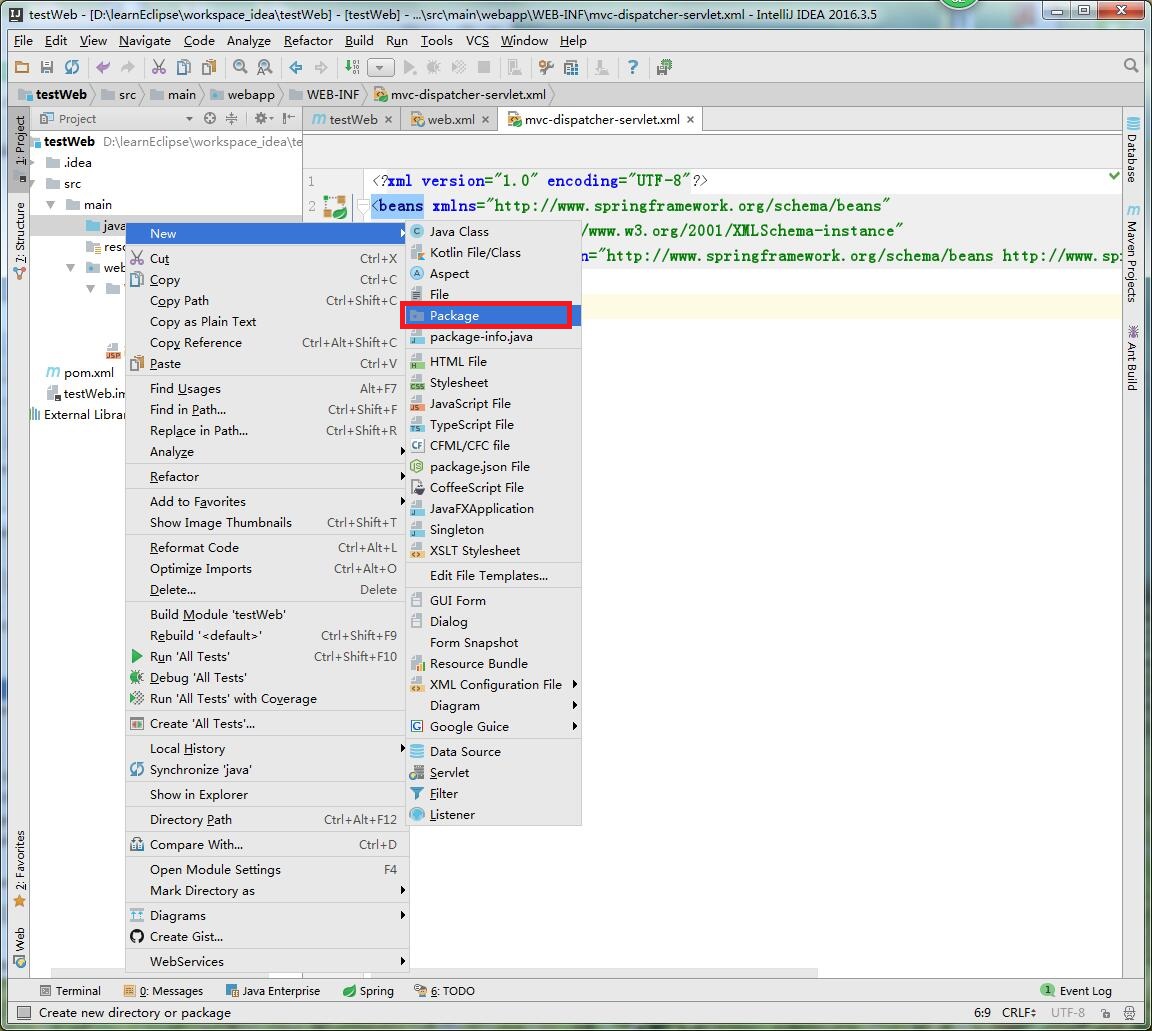Choose Java Class from the New submenu
The image size is (1152, 1031).
(493, 231)
